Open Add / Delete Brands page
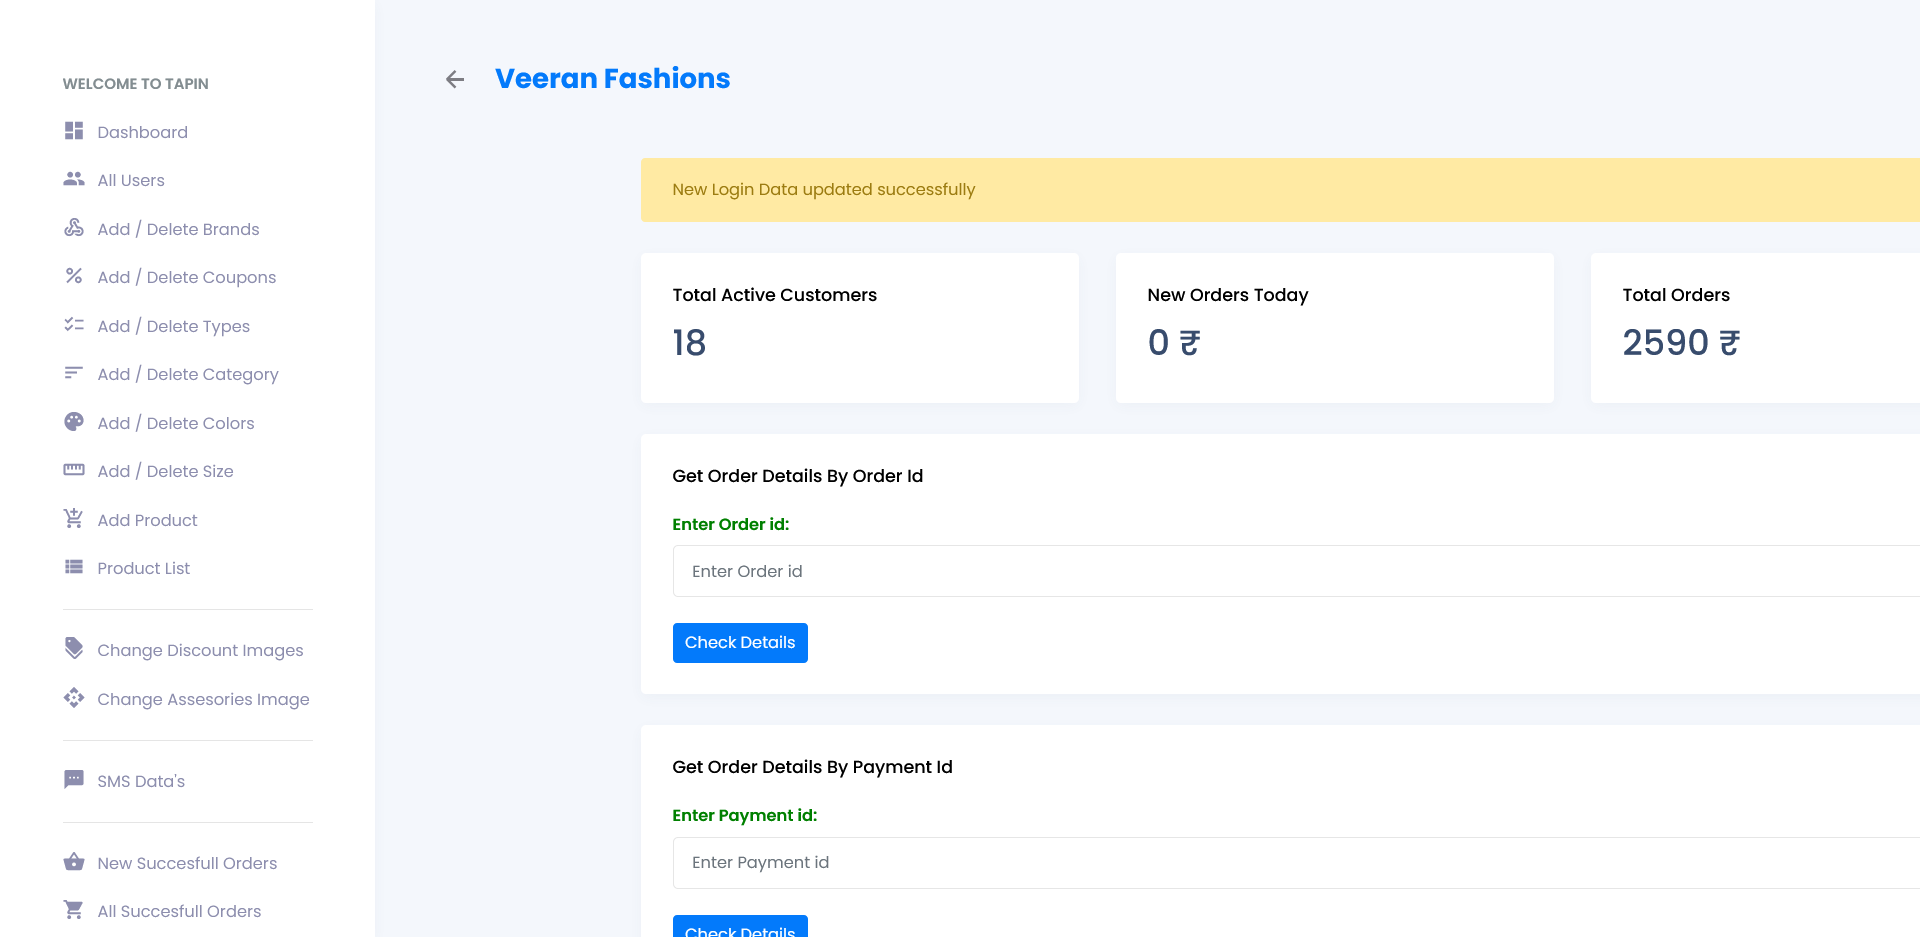Screen dimensions: 1920x937 (178, 229)
